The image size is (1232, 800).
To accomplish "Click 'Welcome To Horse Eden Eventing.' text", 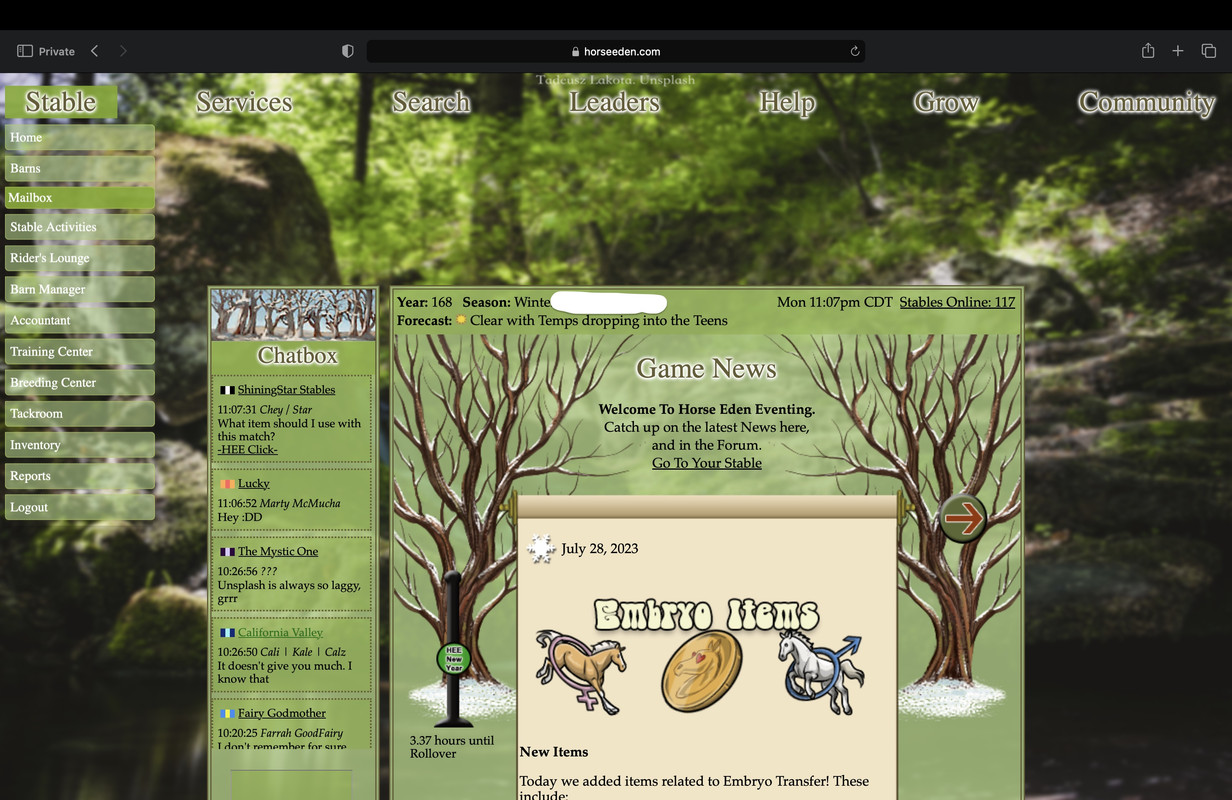I will [707, 409].
